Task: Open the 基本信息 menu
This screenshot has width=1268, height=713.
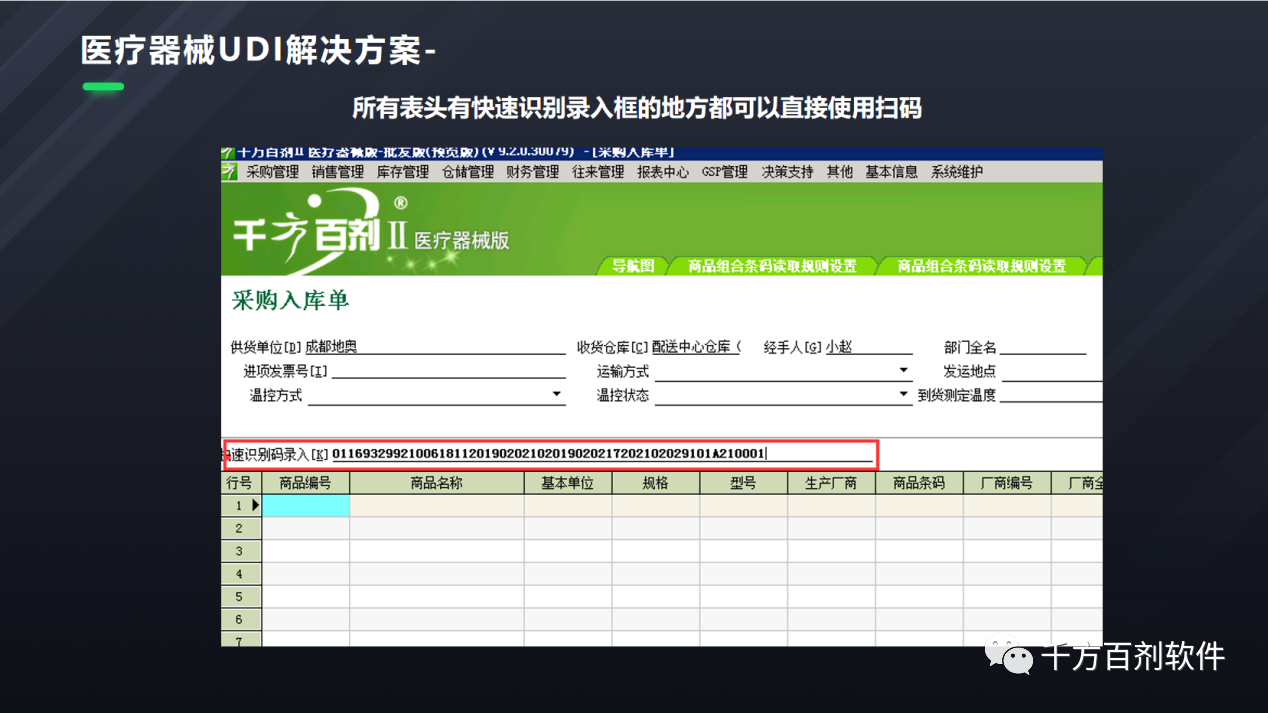Action: click(891, 172)
